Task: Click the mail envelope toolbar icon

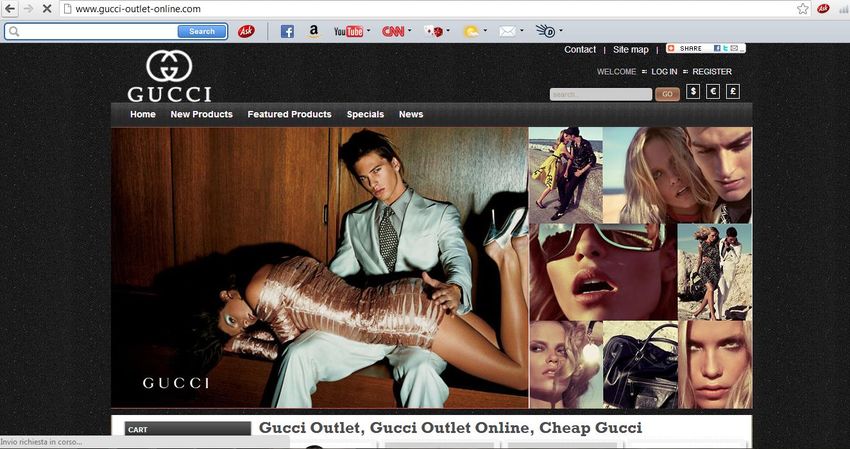Action: tap(507, 31)
